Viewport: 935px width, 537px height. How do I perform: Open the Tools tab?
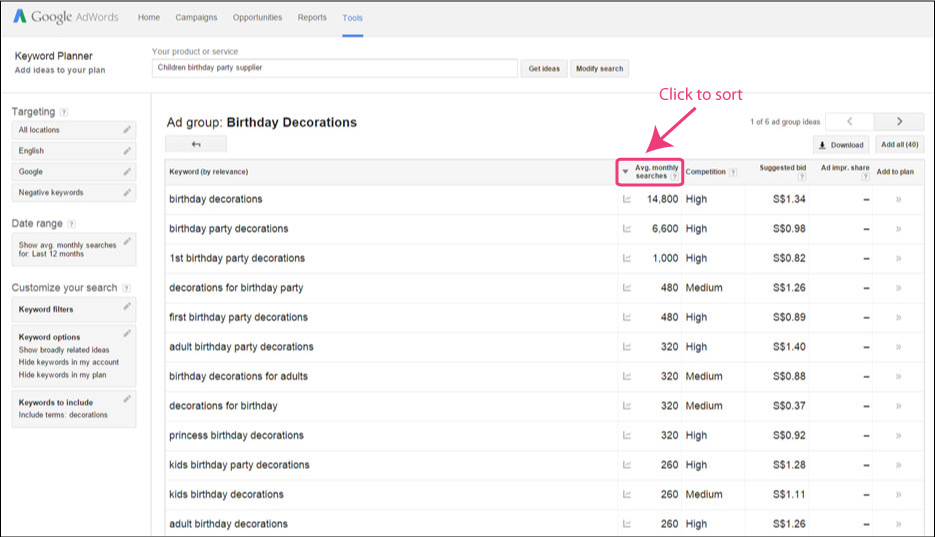352,18
